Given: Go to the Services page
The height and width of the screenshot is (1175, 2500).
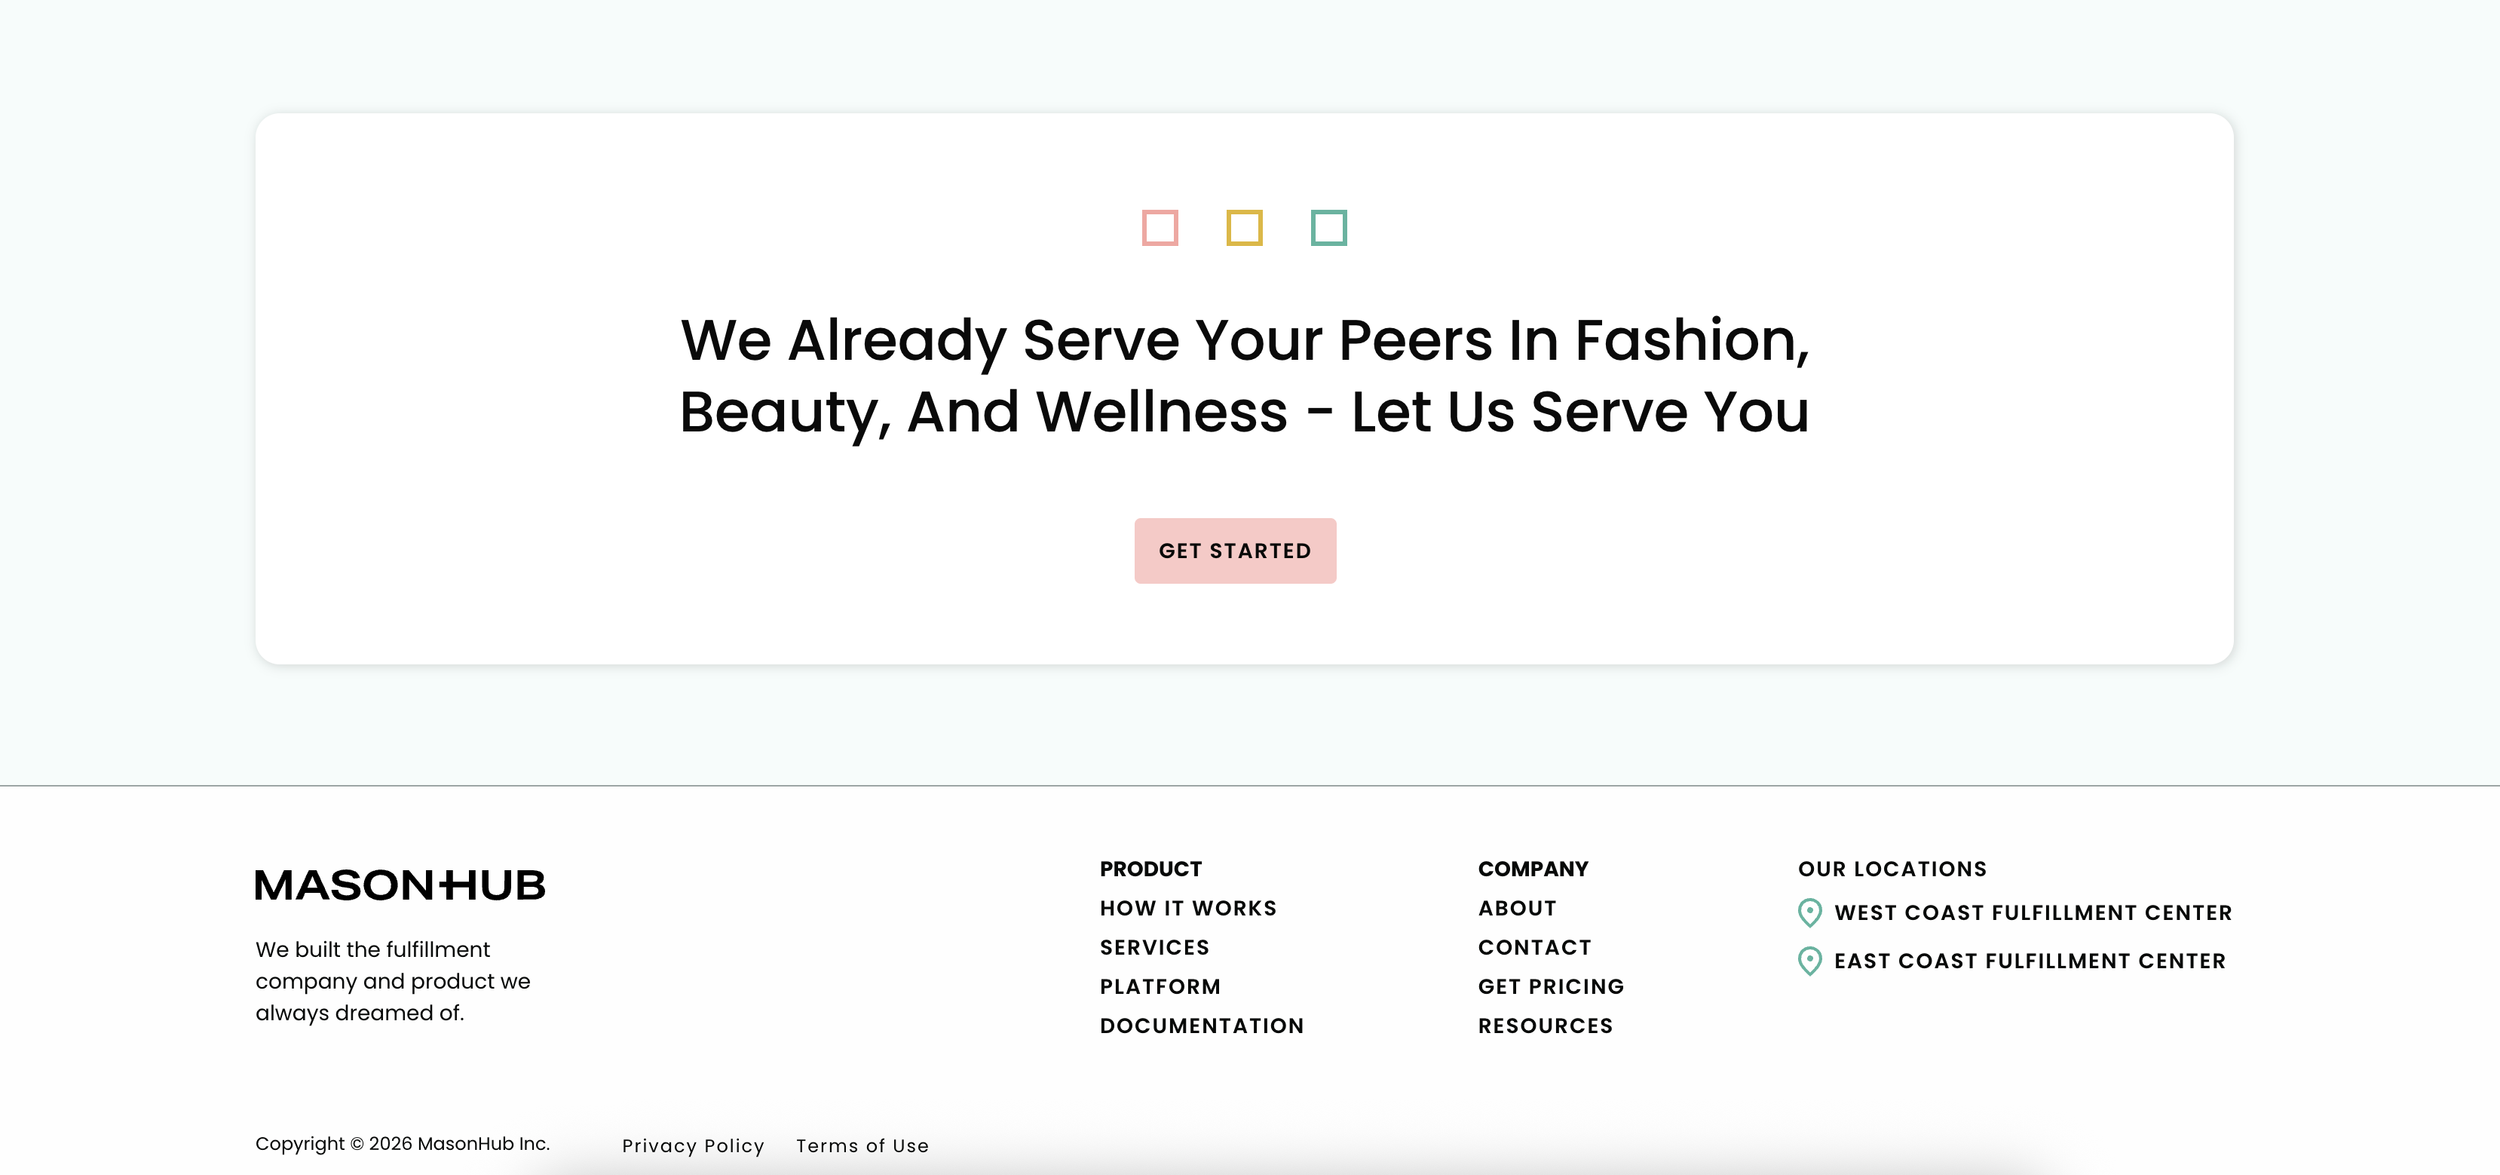Looking at the screenshot, I should coord(1154,947).
